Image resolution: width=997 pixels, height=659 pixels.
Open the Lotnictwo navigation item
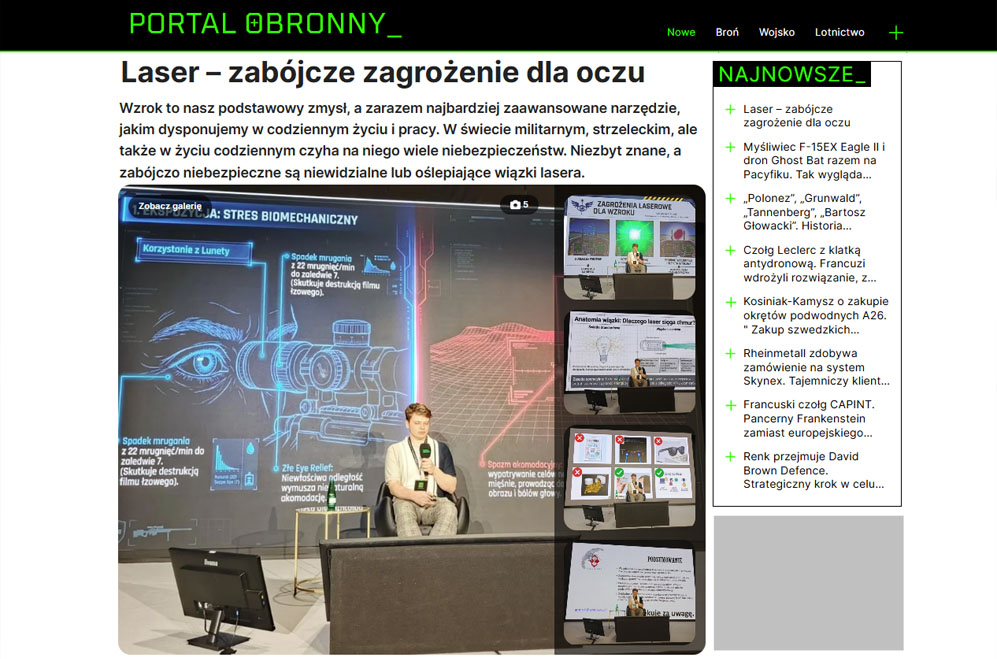tap(839, 32)
